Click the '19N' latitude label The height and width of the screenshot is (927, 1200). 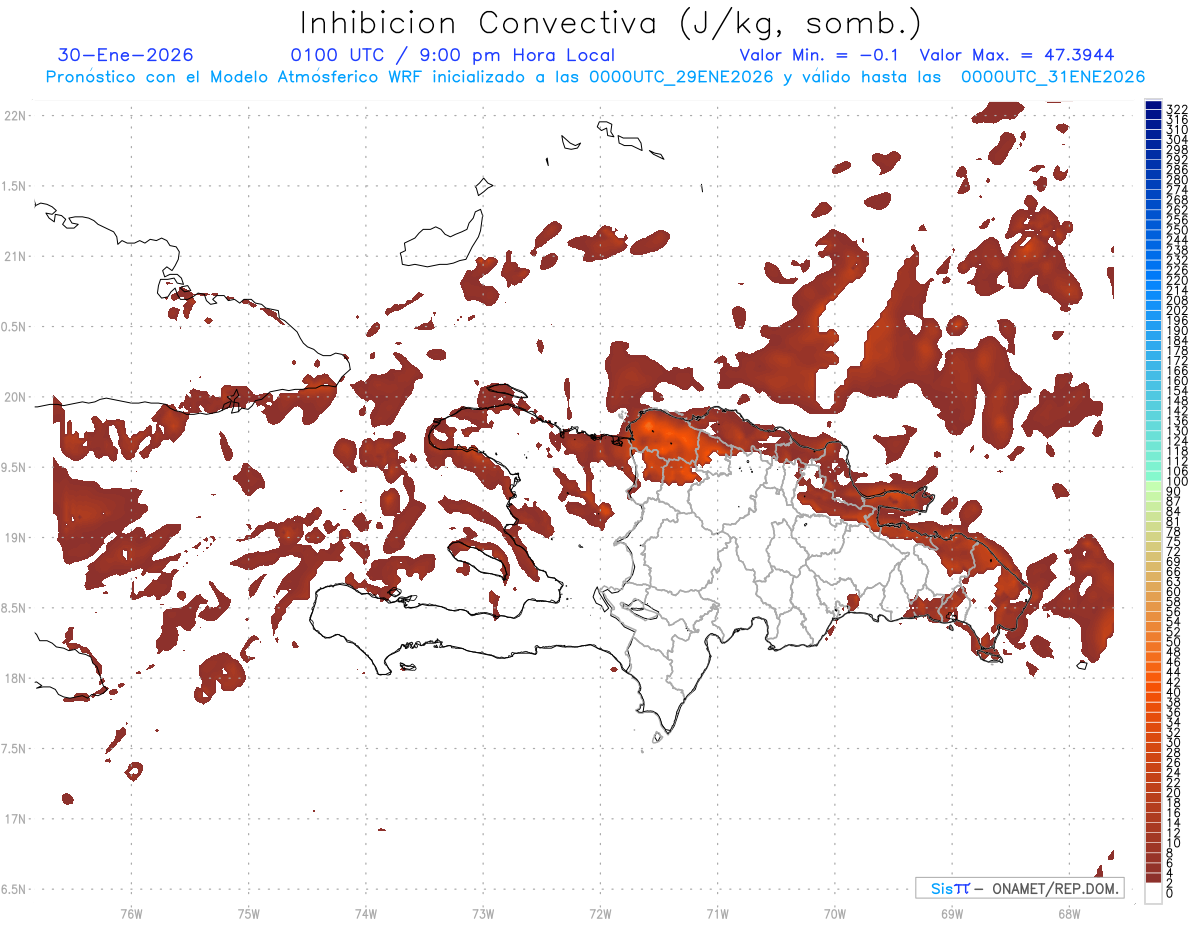[15, 537]
